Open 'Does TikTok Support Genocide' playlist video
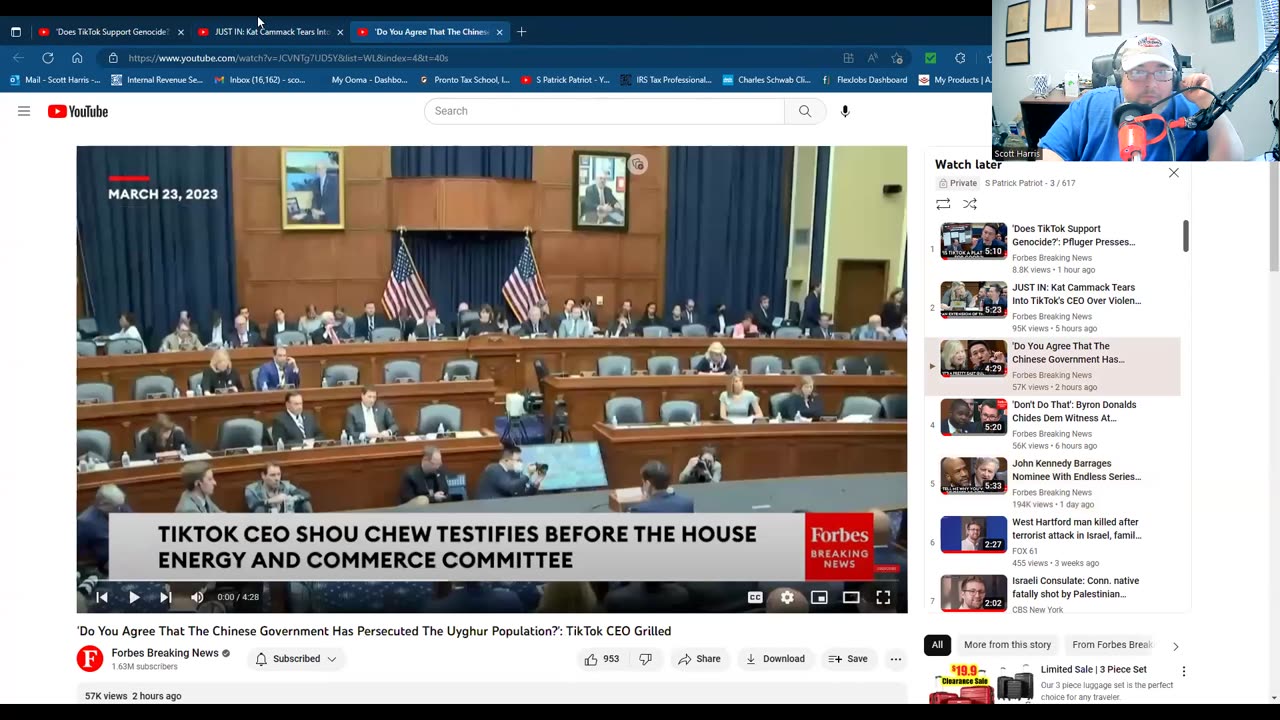Viewport: 1280px width, 720px height. [x=1054, y=249]
